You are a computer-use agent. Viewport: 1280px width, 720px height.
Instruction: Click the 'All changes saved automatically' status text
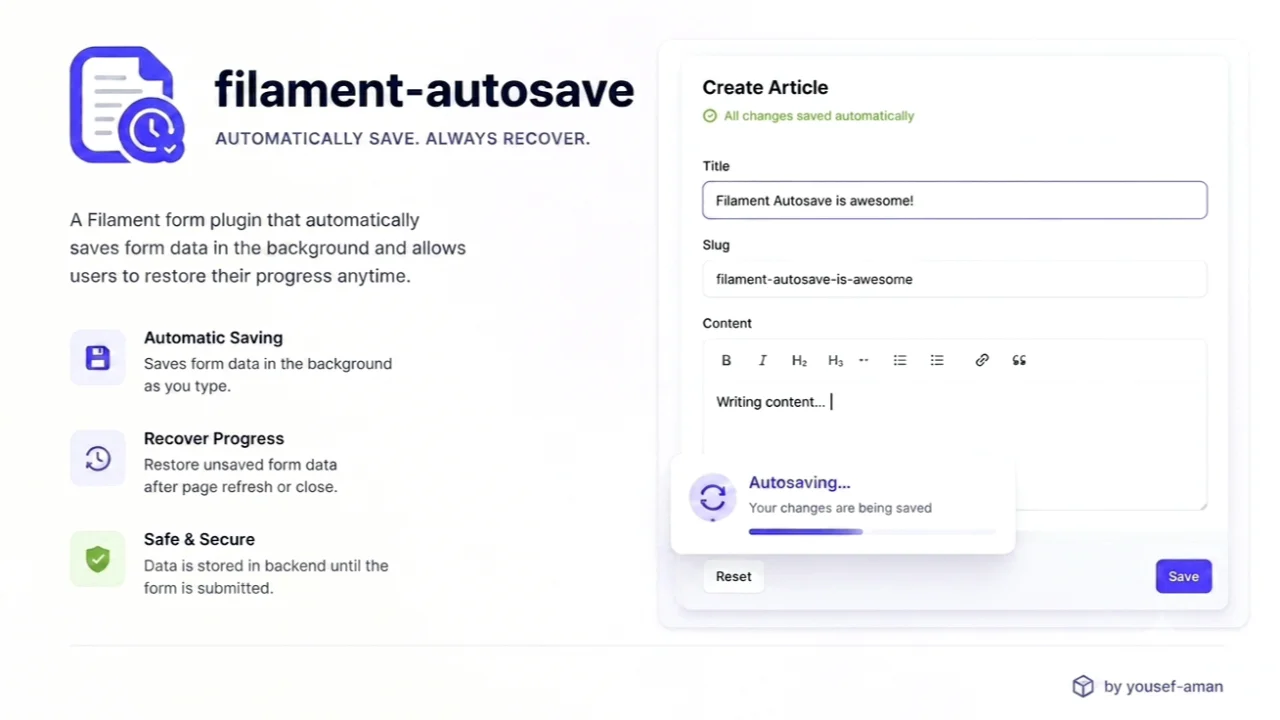819,116
